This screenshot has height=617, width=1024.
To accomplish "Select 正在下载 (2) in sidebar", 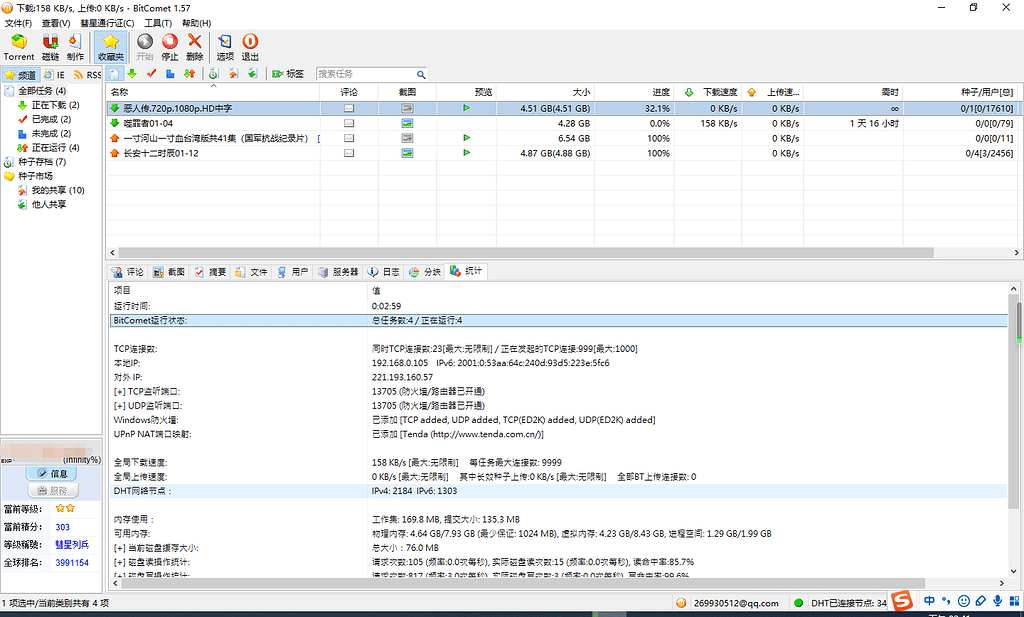I will (x=56, y=105).
